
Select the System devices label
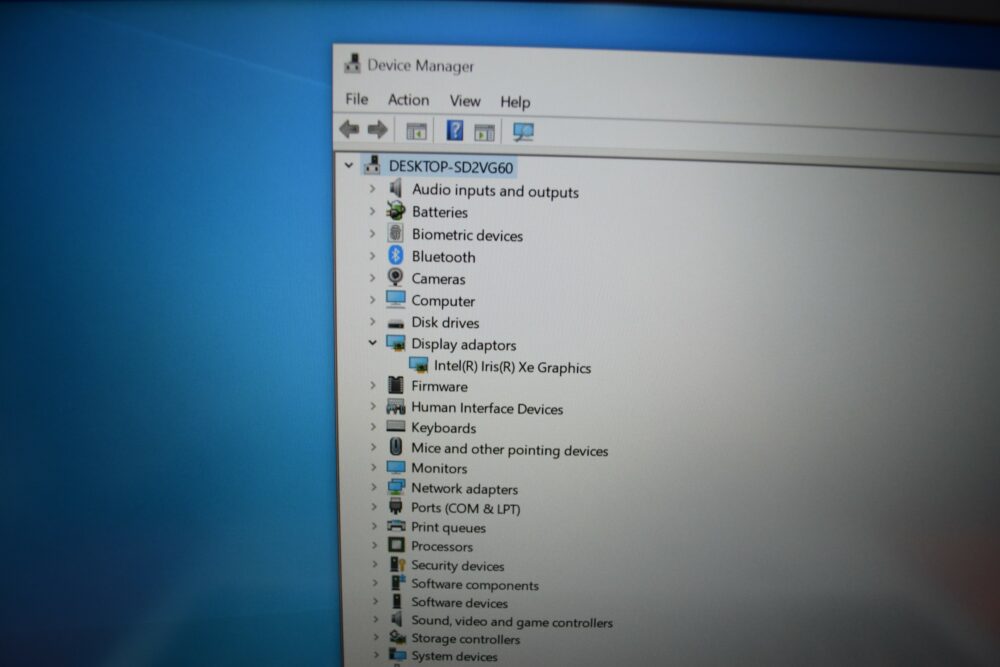point(454,656)
